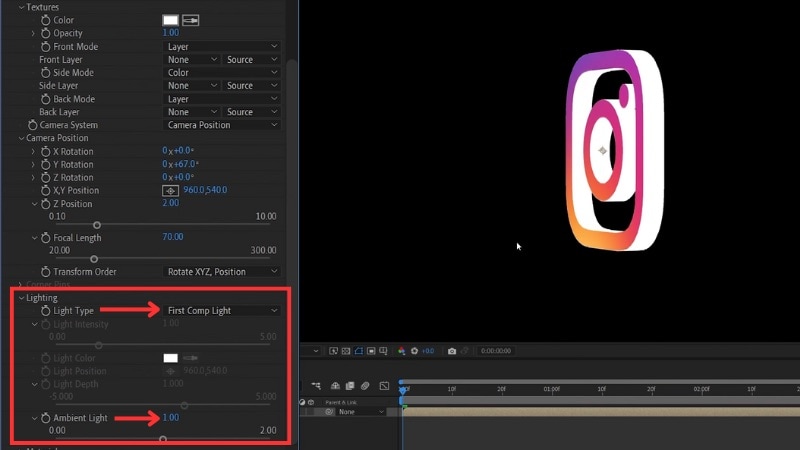Toggle the Opacity stopwatch
This screenshot has width=800, height=450.
45,33
